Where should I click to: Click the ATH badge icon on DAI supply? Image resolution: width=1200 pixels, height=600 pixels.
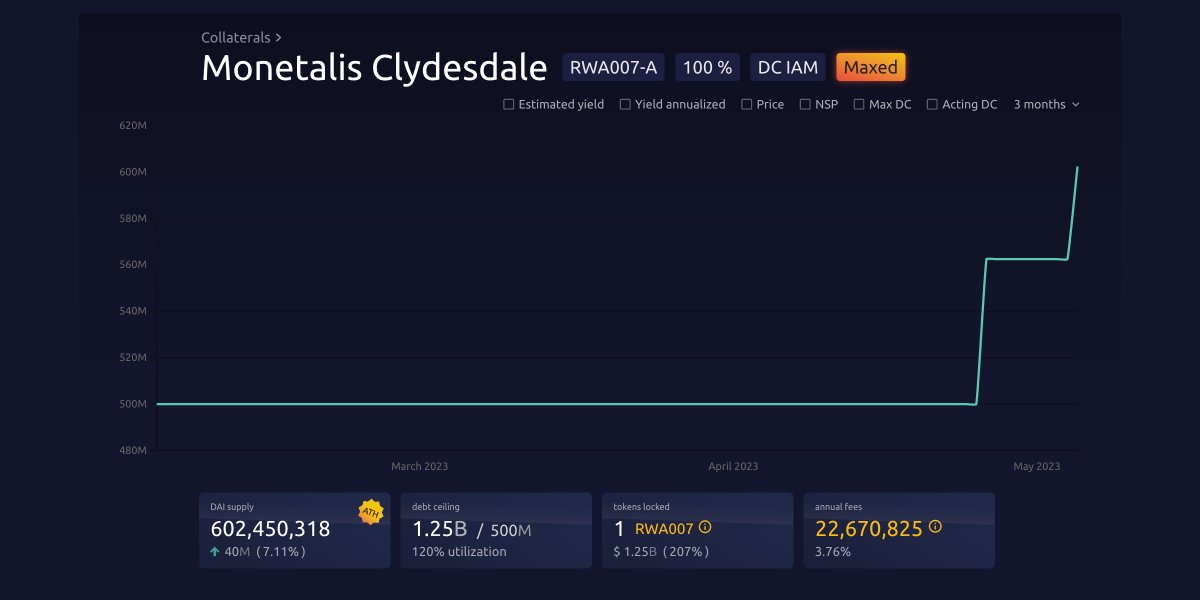[370, 512]
